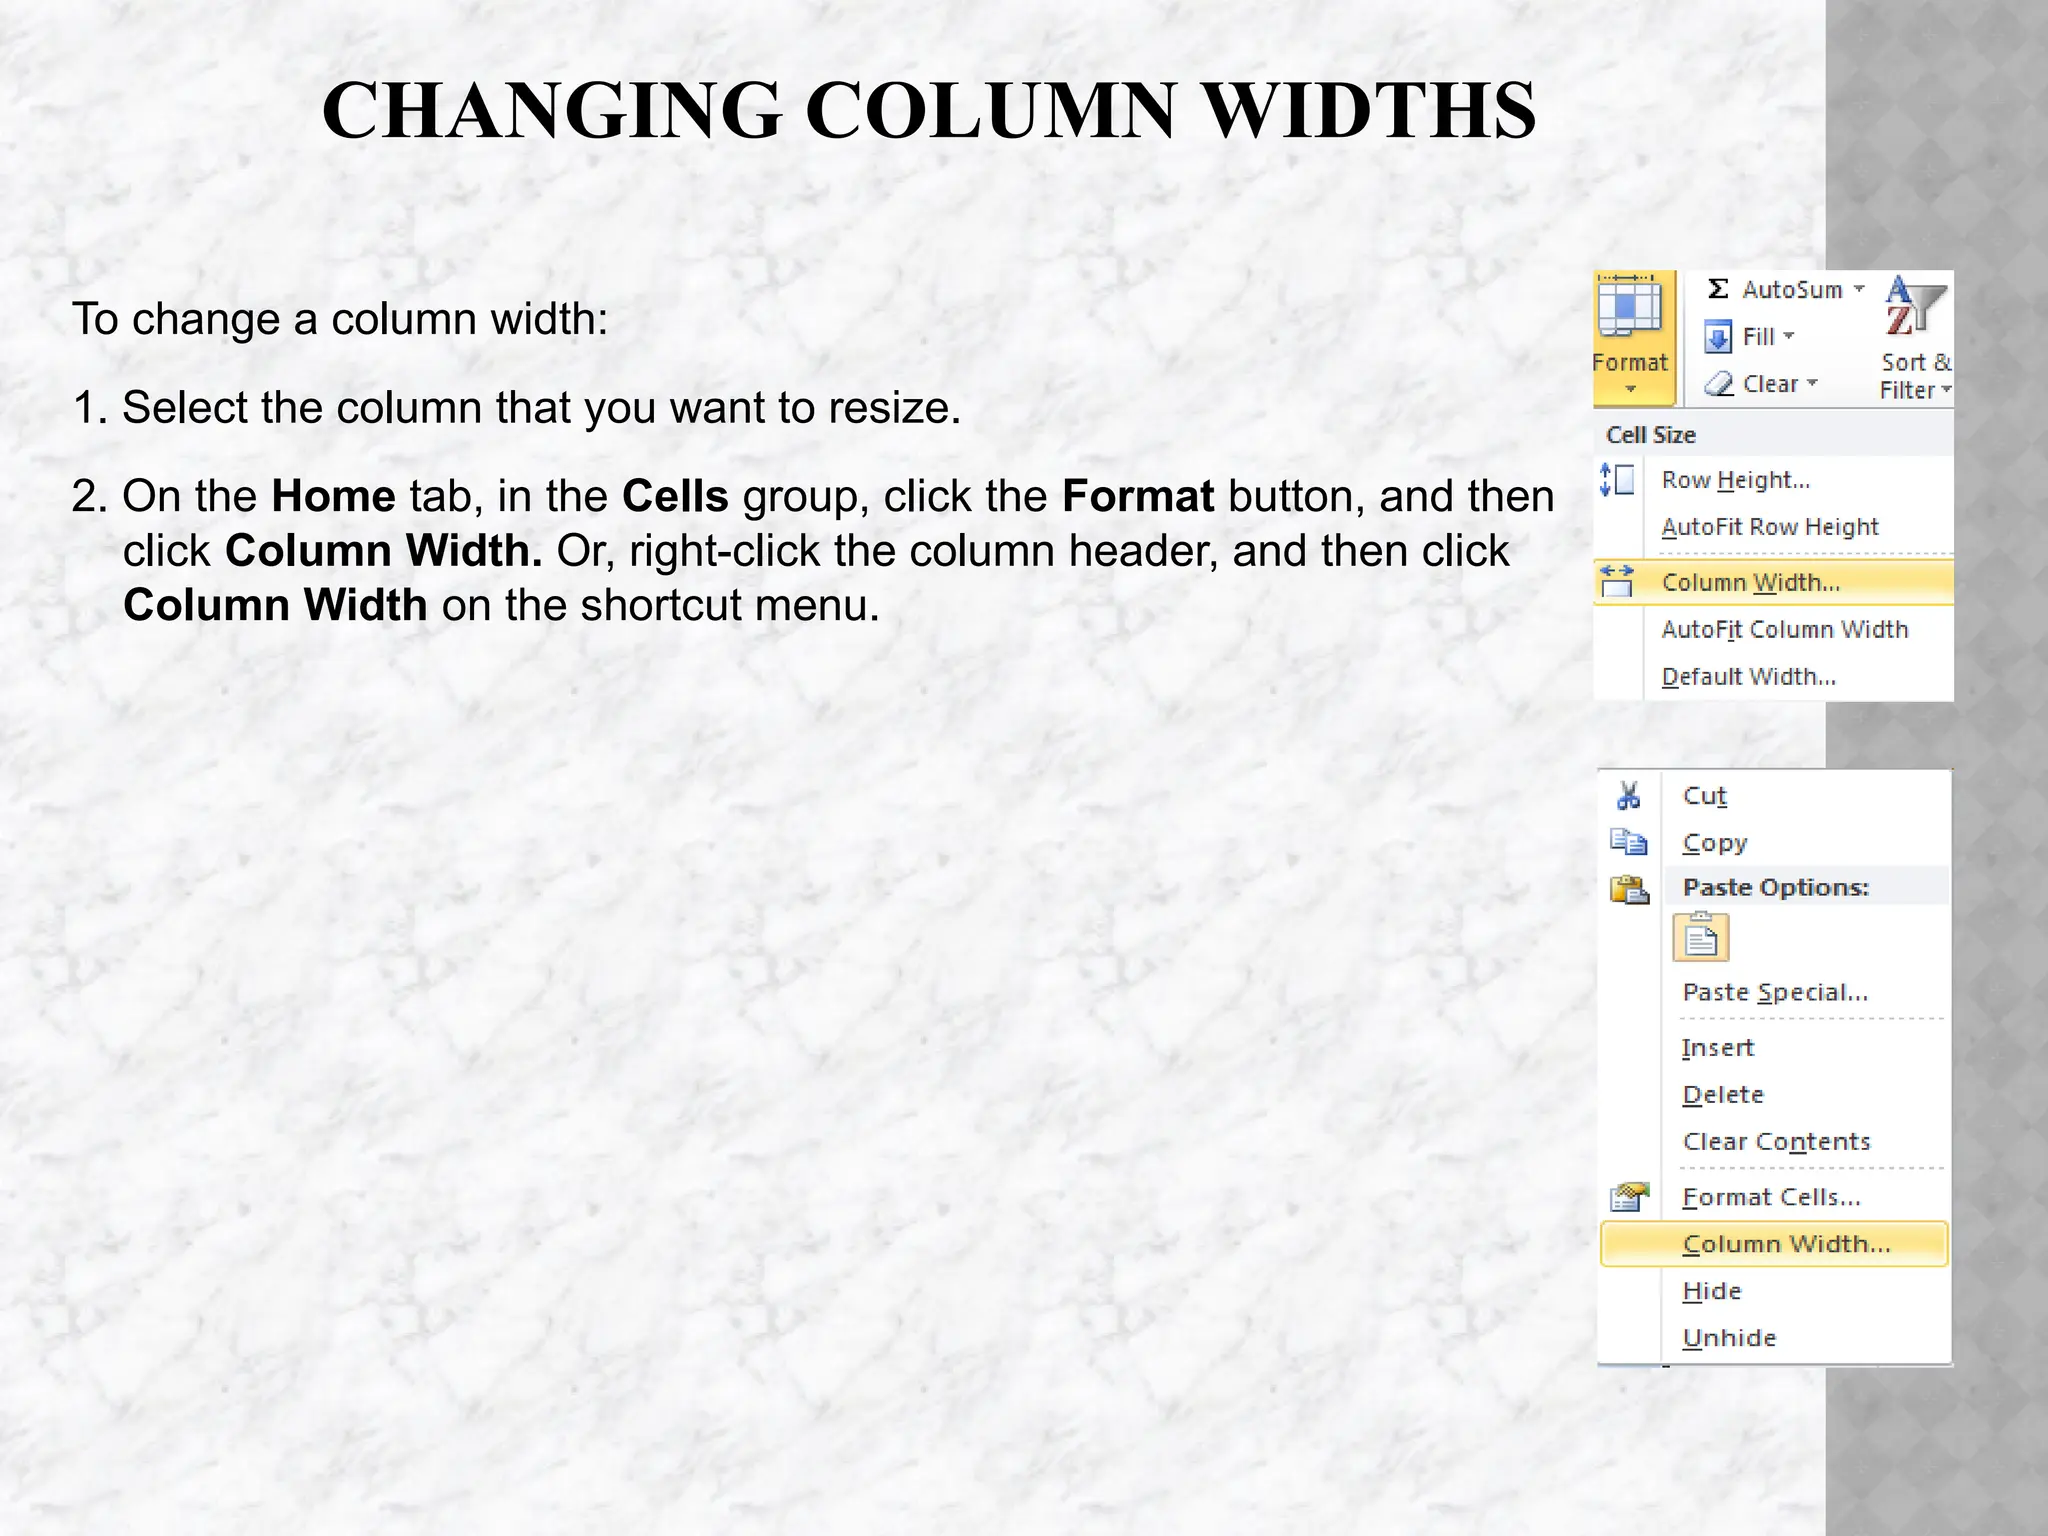Open the Sort & Filter dropdown arrow
The image size is (2048, 1536).
point(1946,390)
